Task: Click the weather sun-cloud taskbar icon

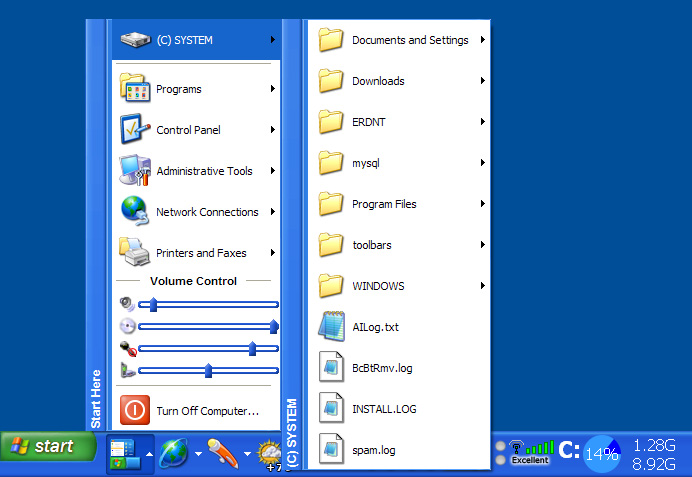Action: [x=269, y=454]
